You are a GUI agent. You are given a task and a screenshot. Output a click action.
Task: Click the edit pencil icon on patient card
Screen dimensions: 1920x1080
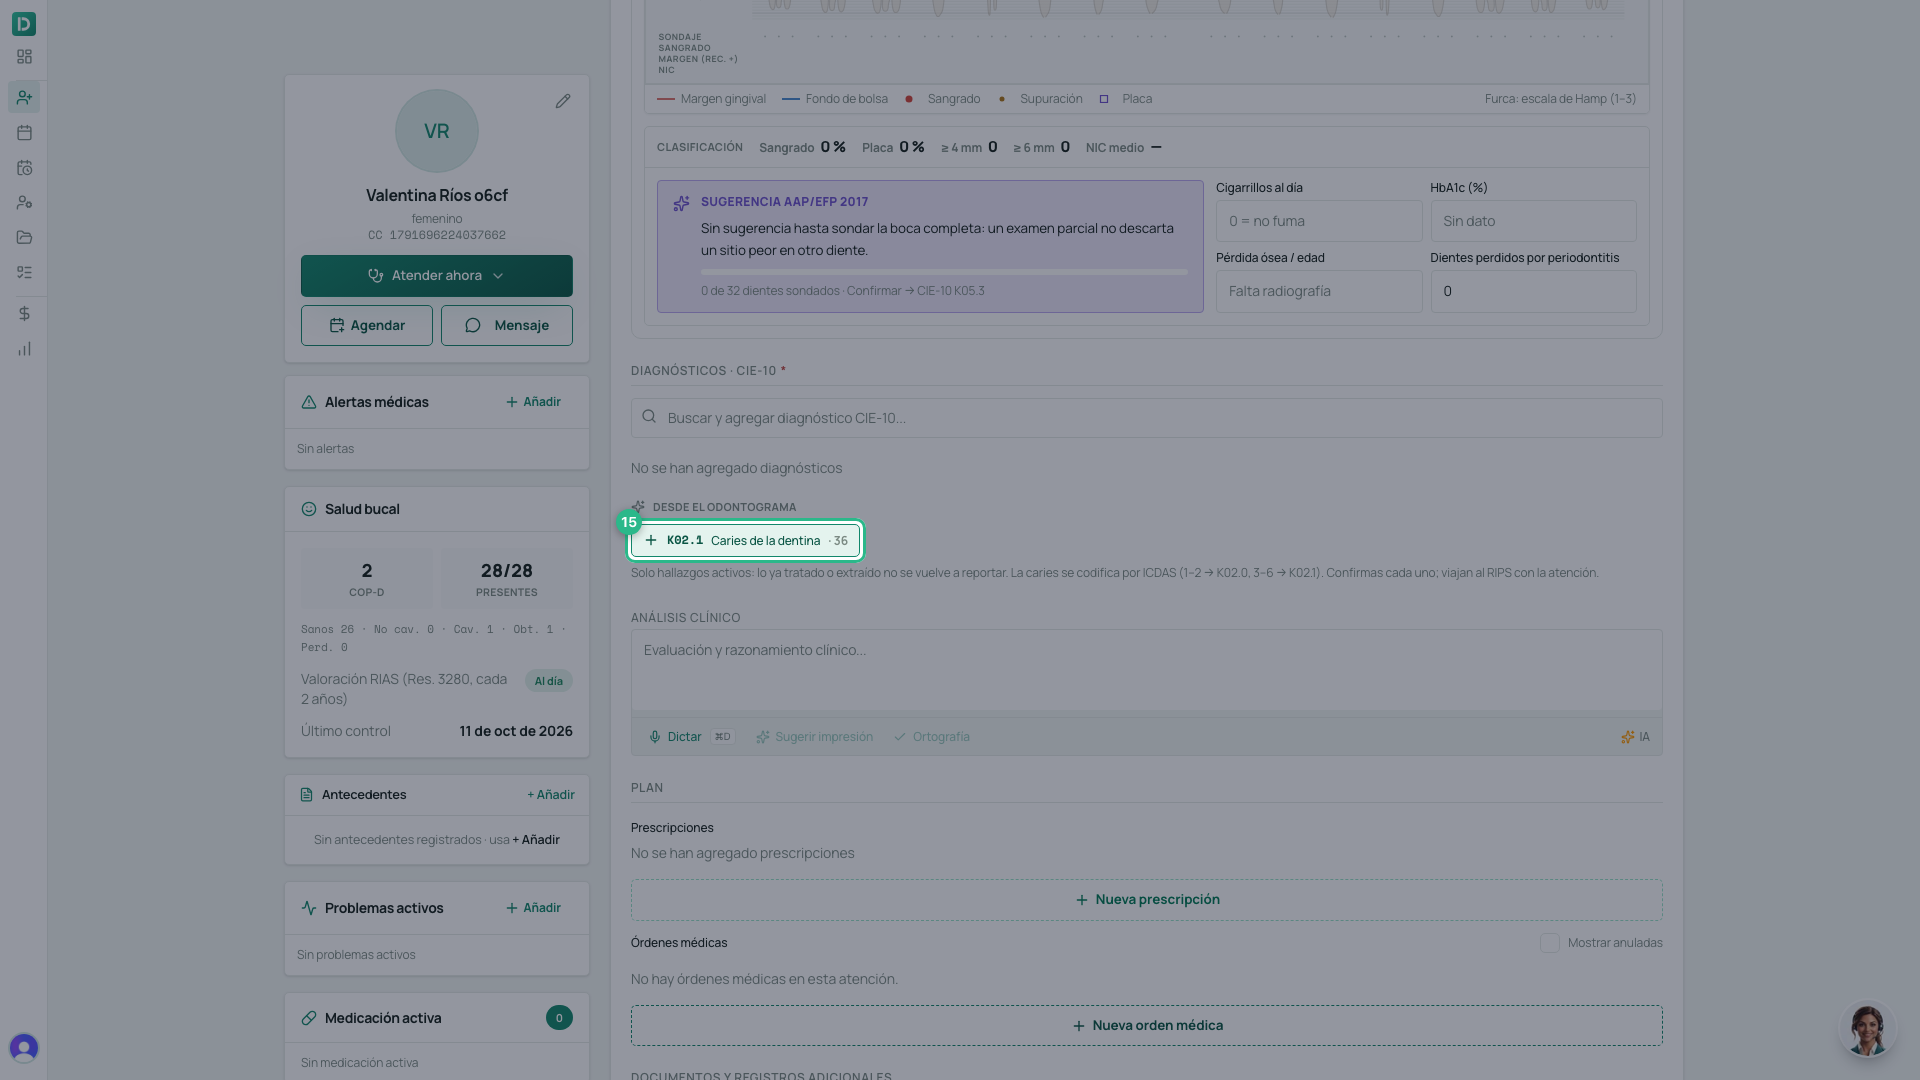point(563,101)
